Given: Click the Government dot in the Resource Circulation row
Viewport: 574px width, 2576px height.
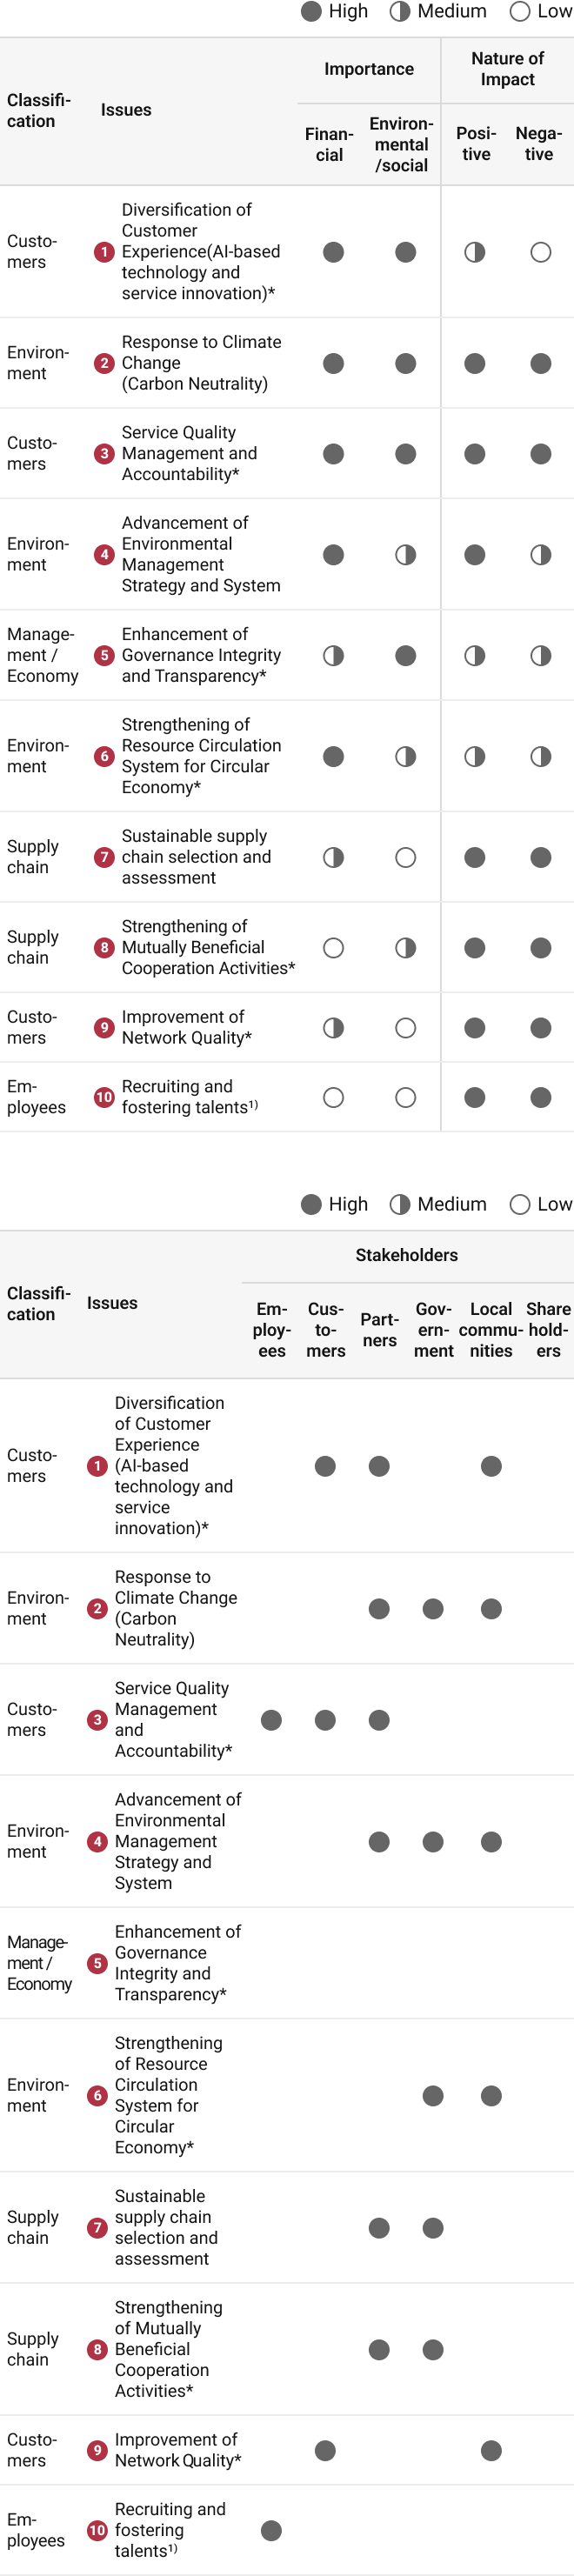Looking at the screenshot, I should 433,2095.
